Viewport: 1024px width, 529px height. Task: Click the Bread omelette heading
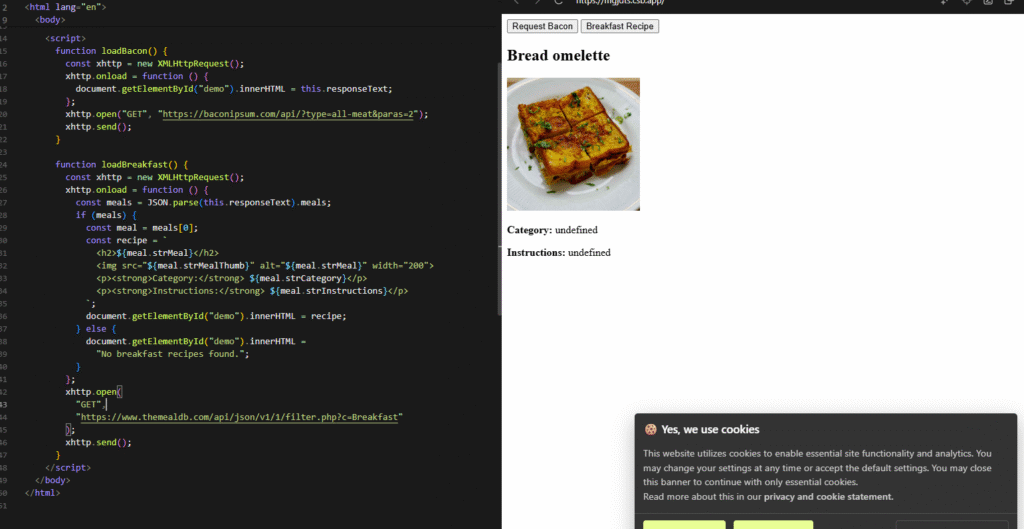tap(558, 56)
